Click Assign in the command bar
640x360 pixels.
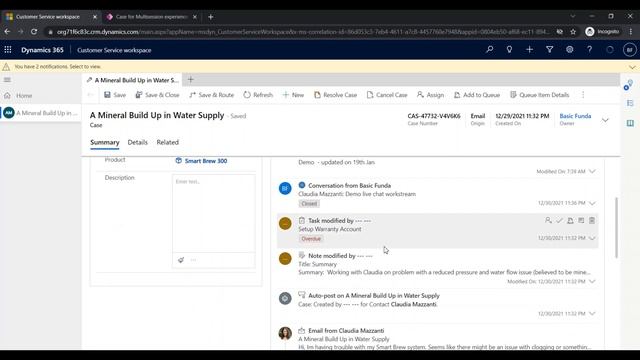point(430,95)
